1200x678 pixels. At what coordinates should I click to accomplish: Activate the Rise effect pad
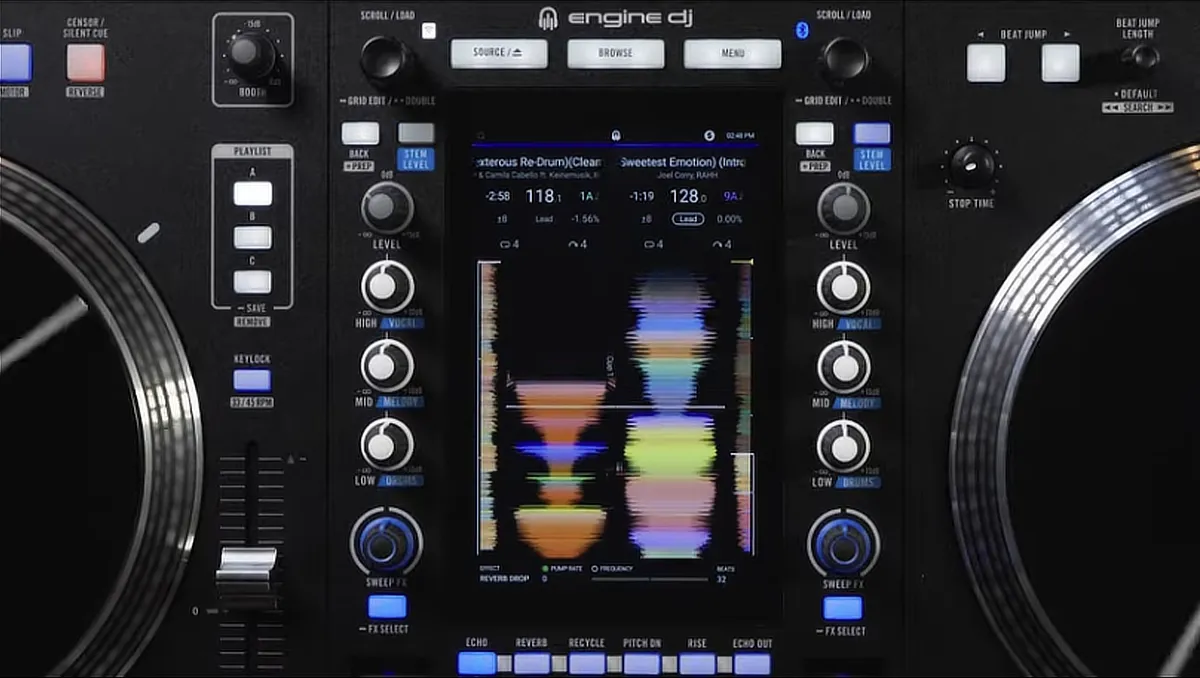click(697, 663)
